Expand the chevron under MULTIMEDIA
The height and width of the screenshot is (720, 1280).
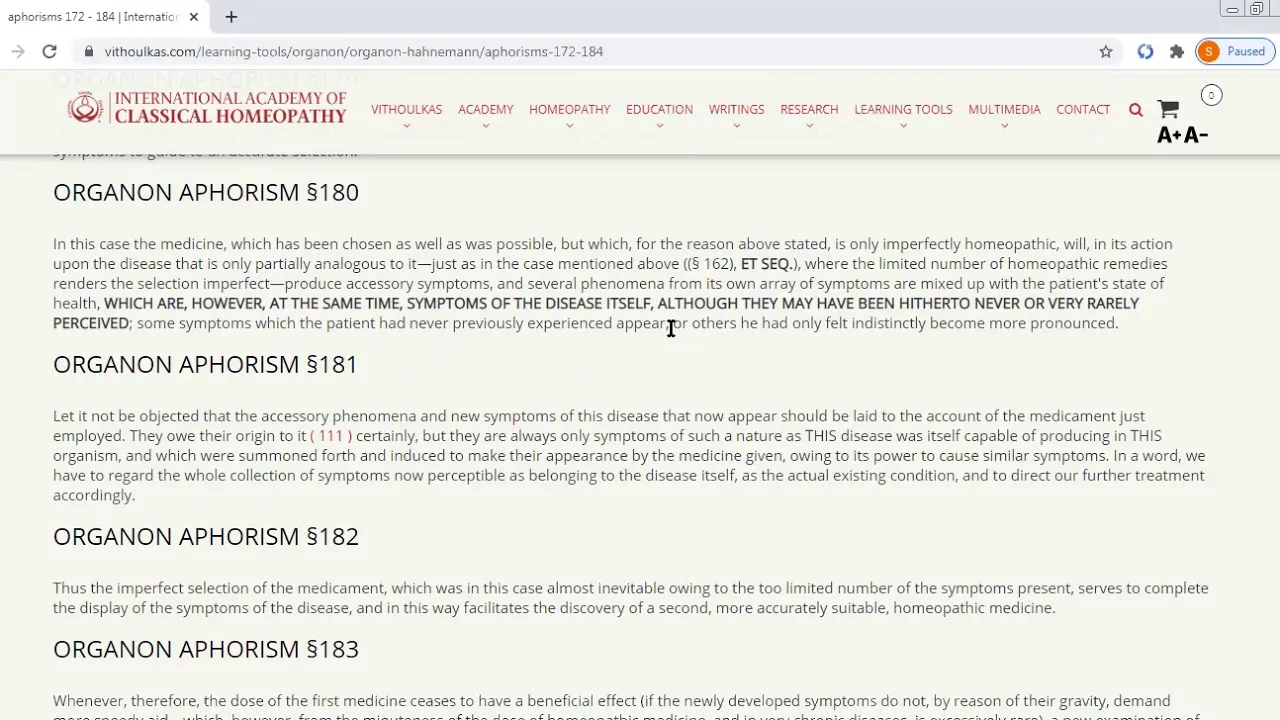1004,126
